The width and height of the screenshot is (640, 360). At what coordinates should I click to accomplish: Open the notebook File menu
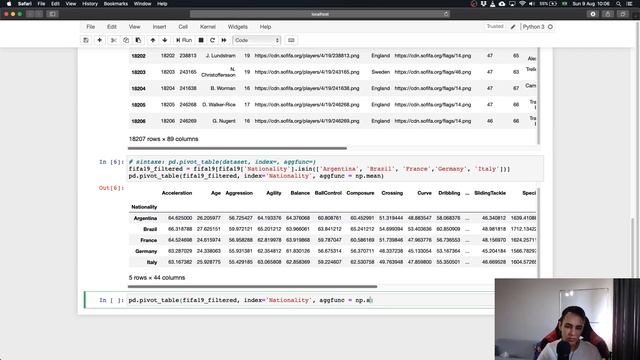tap(91, 27)
